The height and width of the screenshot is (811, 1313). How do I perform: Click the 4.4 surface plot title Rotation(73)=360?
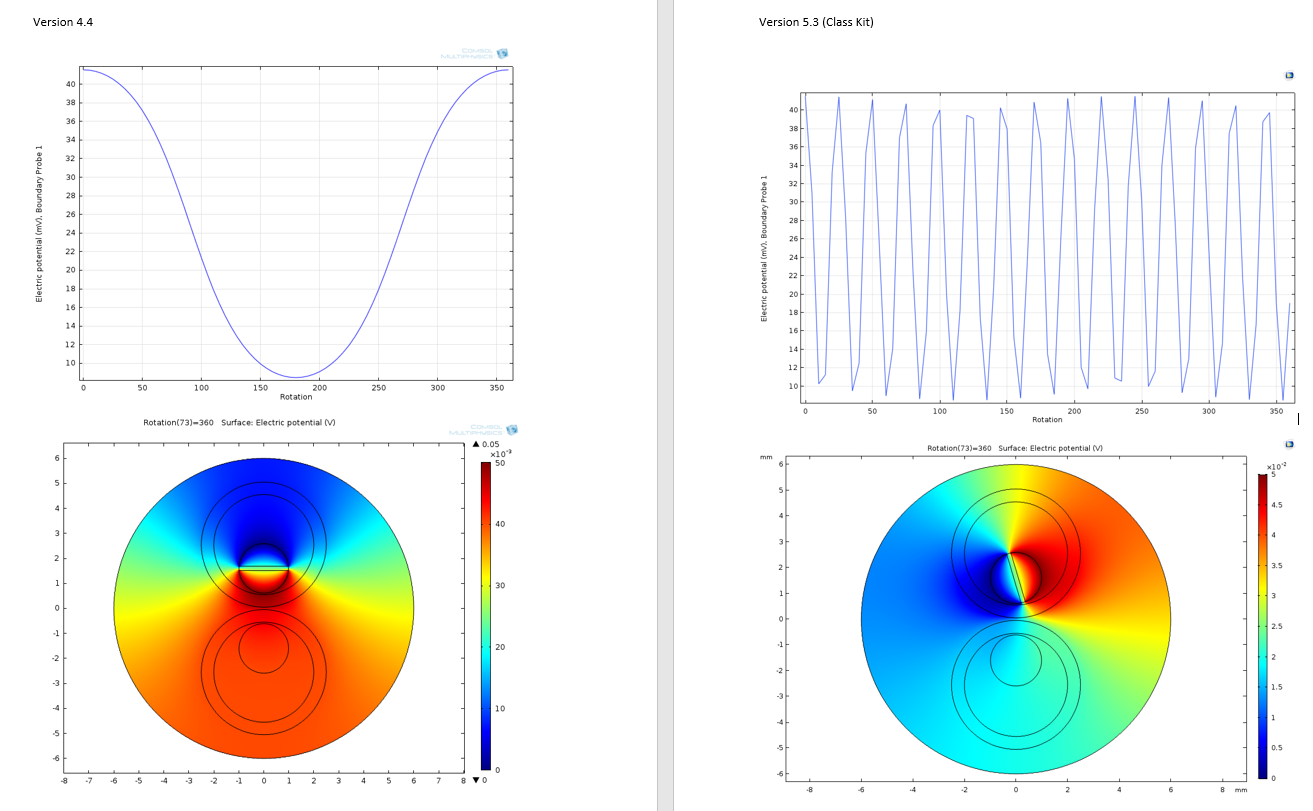(239, 422)
